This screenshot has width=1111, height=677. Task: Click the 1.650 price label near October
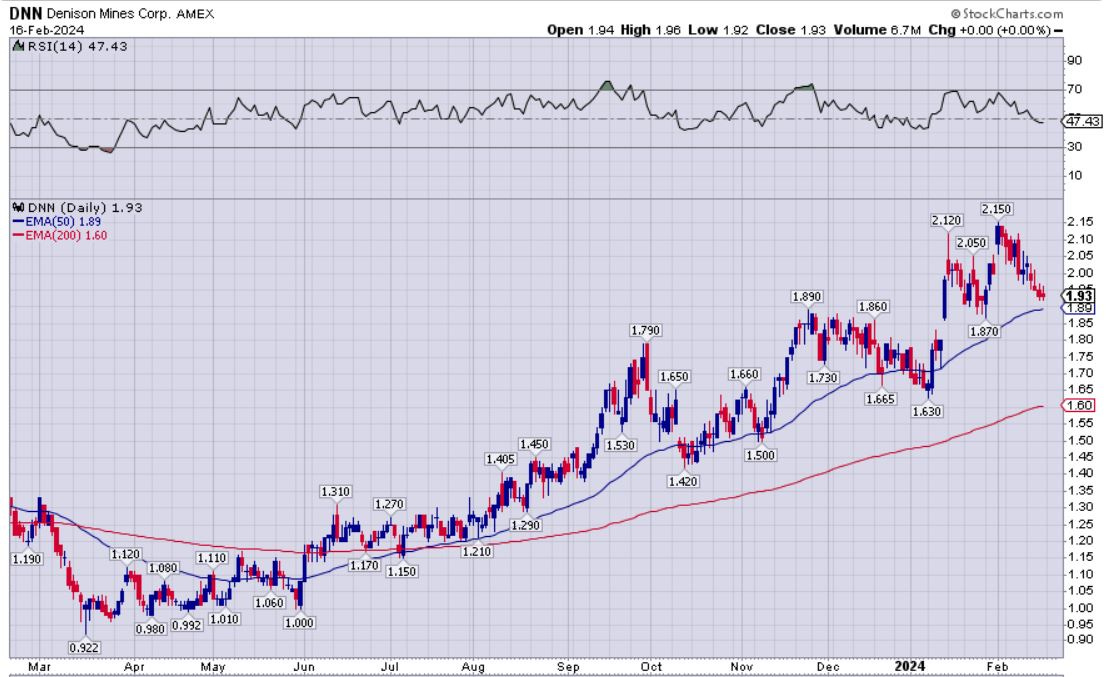pos(674,376)
